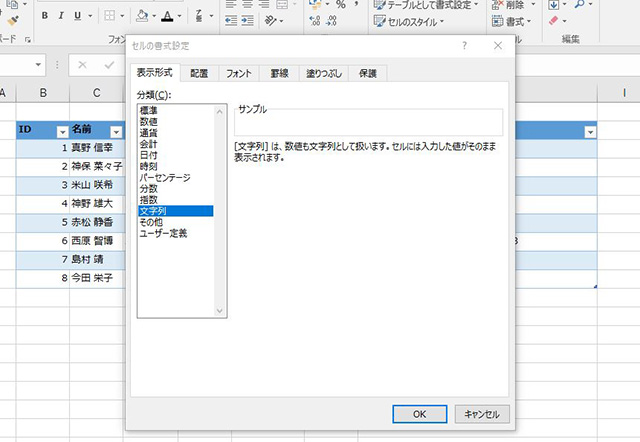
Task: Toggle bold formatting in the ribbon
Action: (47, 16)
